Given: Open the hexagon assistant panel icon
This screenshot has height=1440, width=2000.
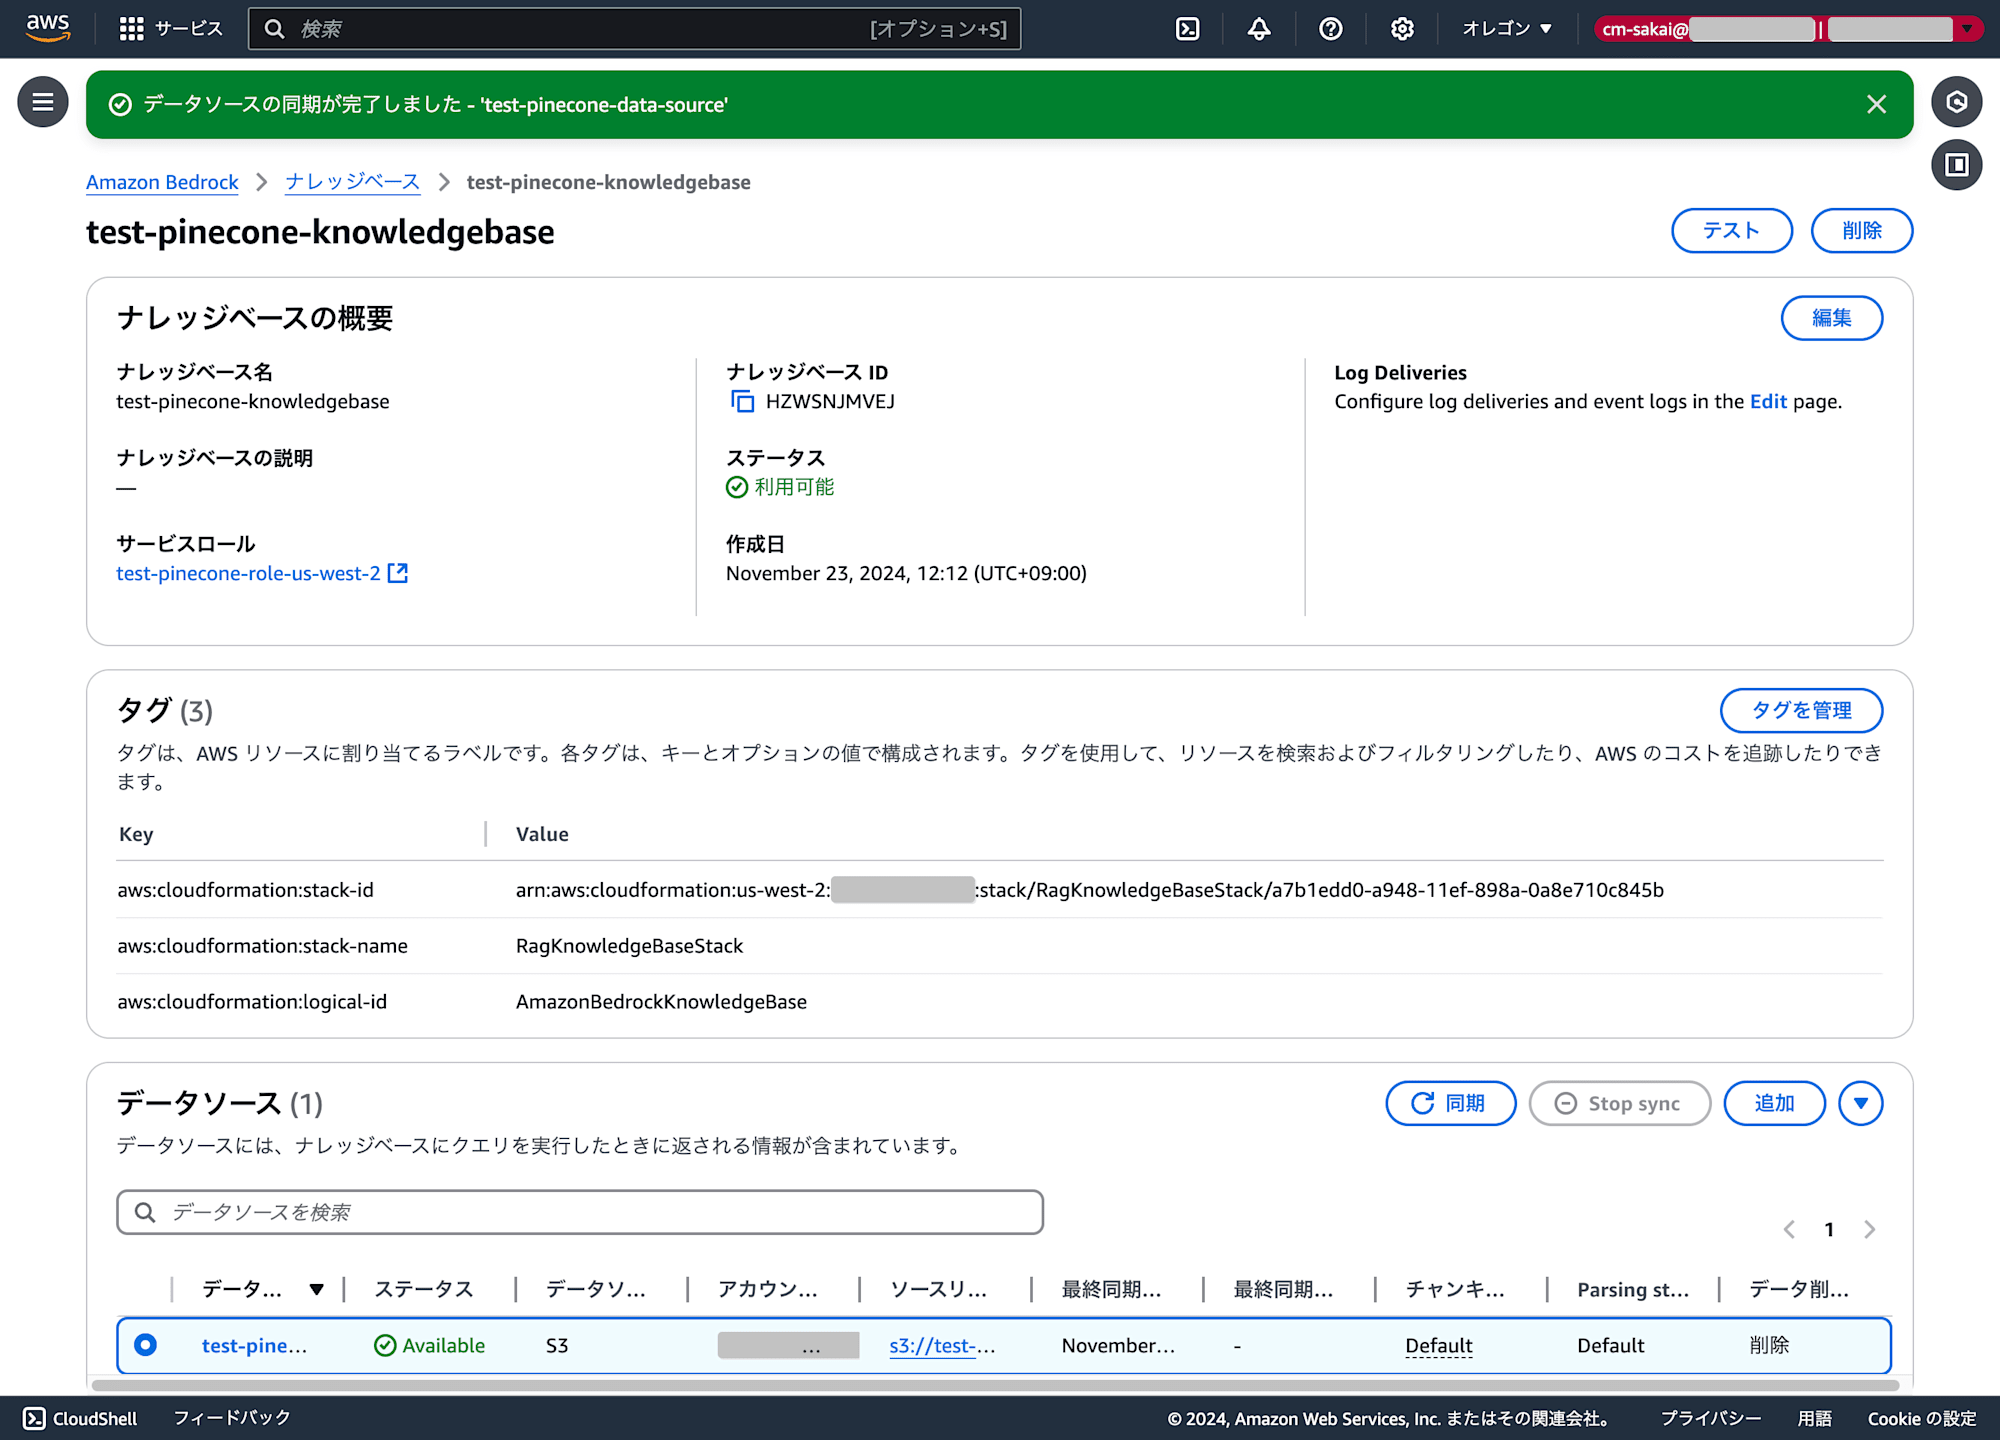Looking at the screenshot, I should [x=1956, y=102].
